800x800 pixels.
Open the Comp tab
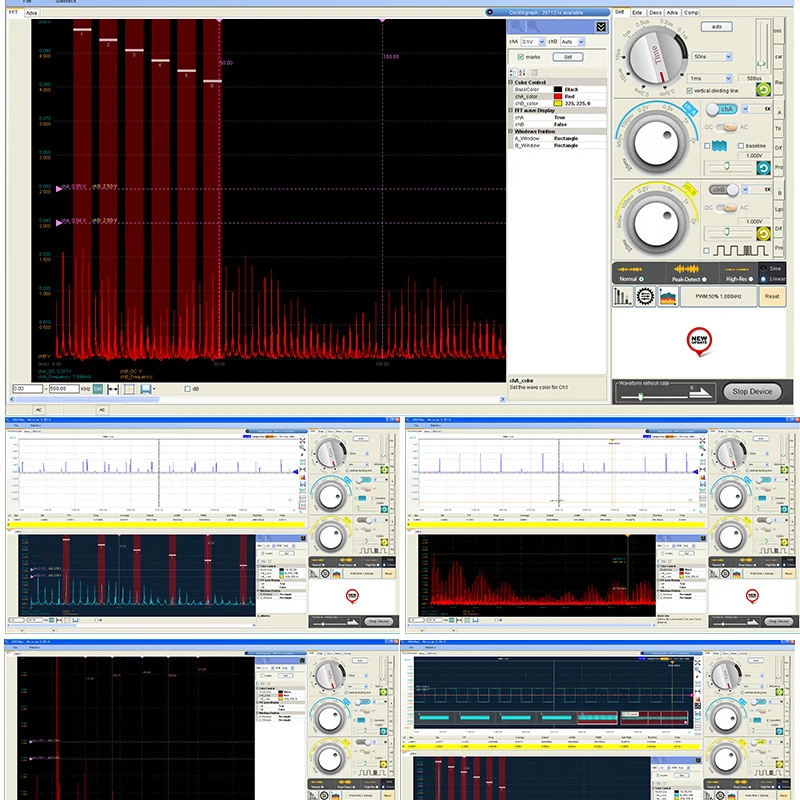coord(691,12)
